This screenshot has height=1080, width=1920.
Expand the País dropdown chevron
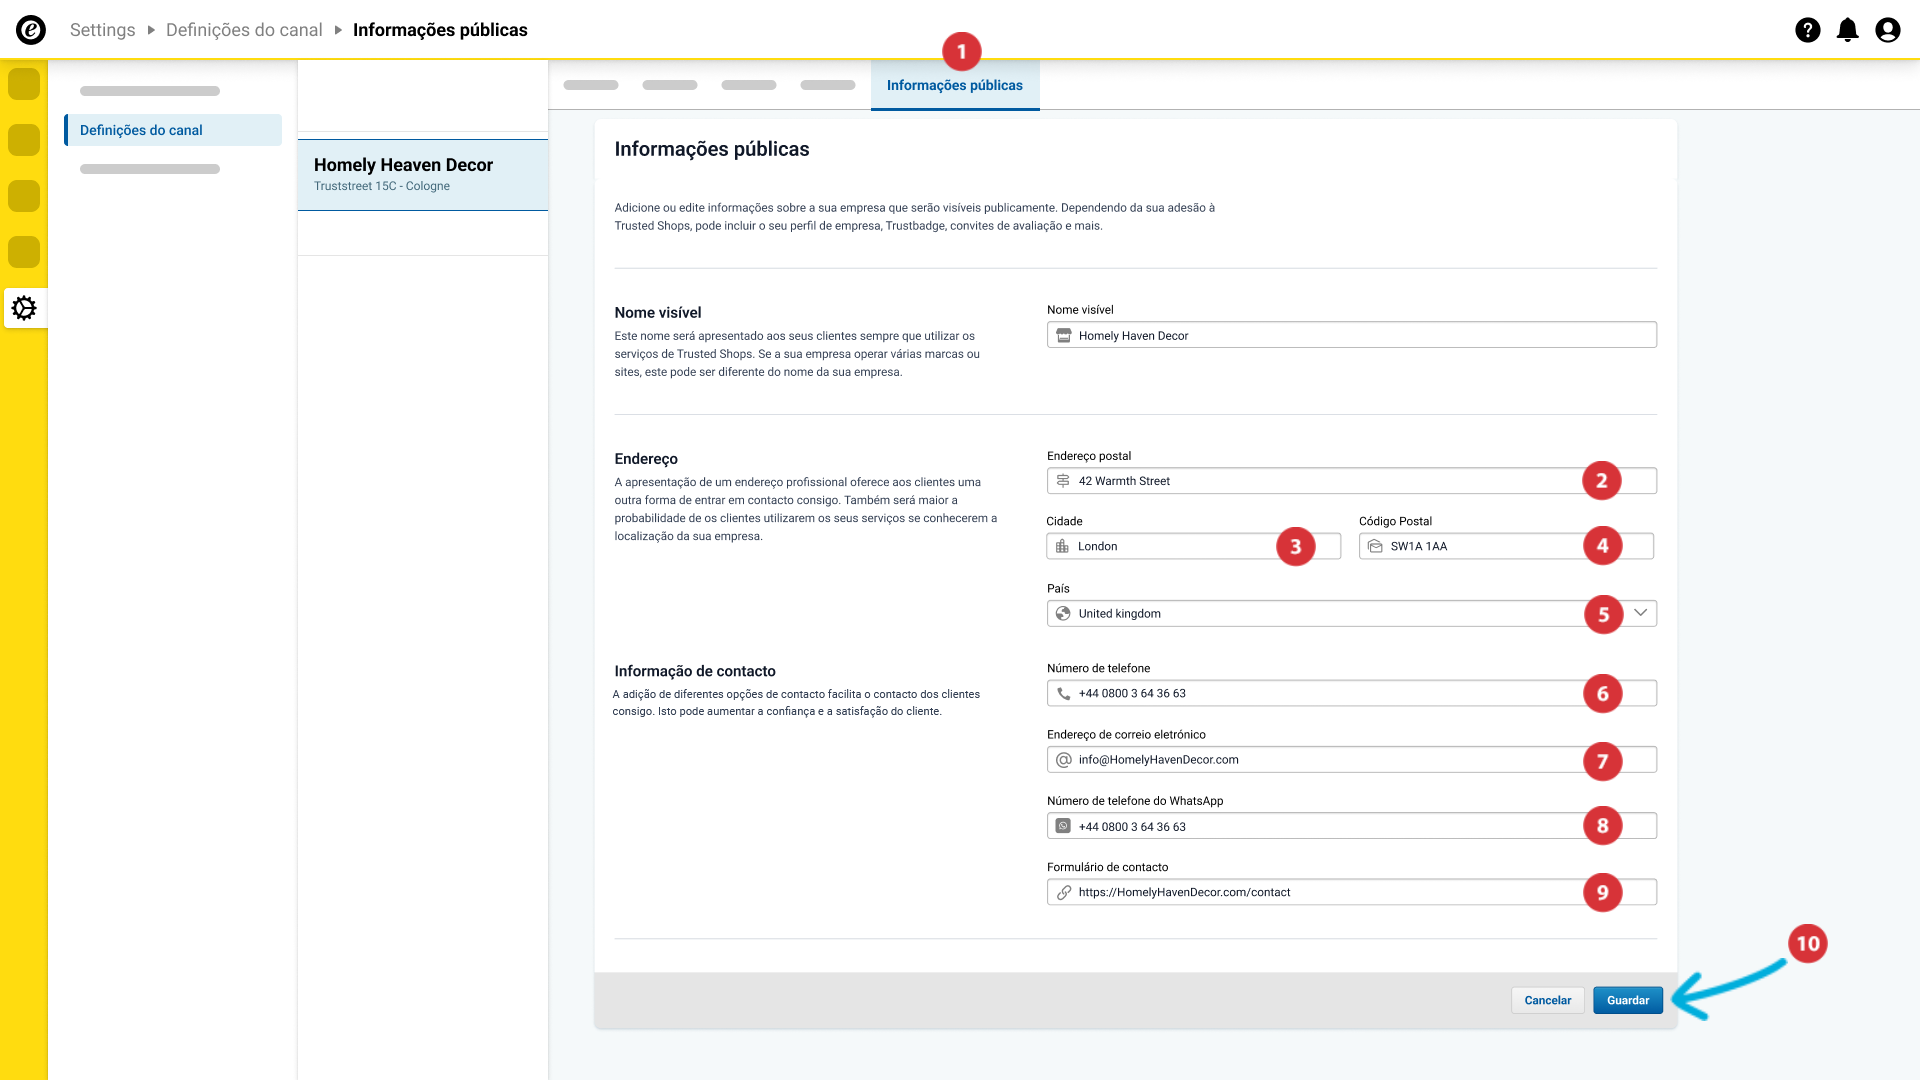[1640, 613]
